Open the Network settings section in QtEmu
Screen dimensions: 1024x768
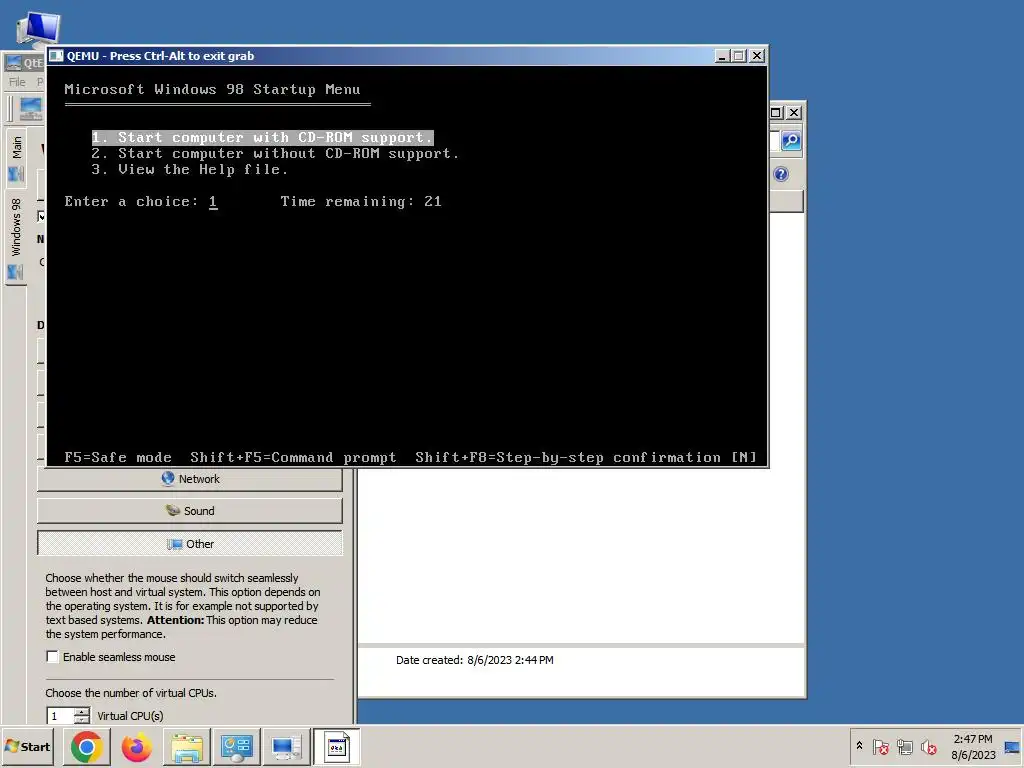tap(189, 479)
